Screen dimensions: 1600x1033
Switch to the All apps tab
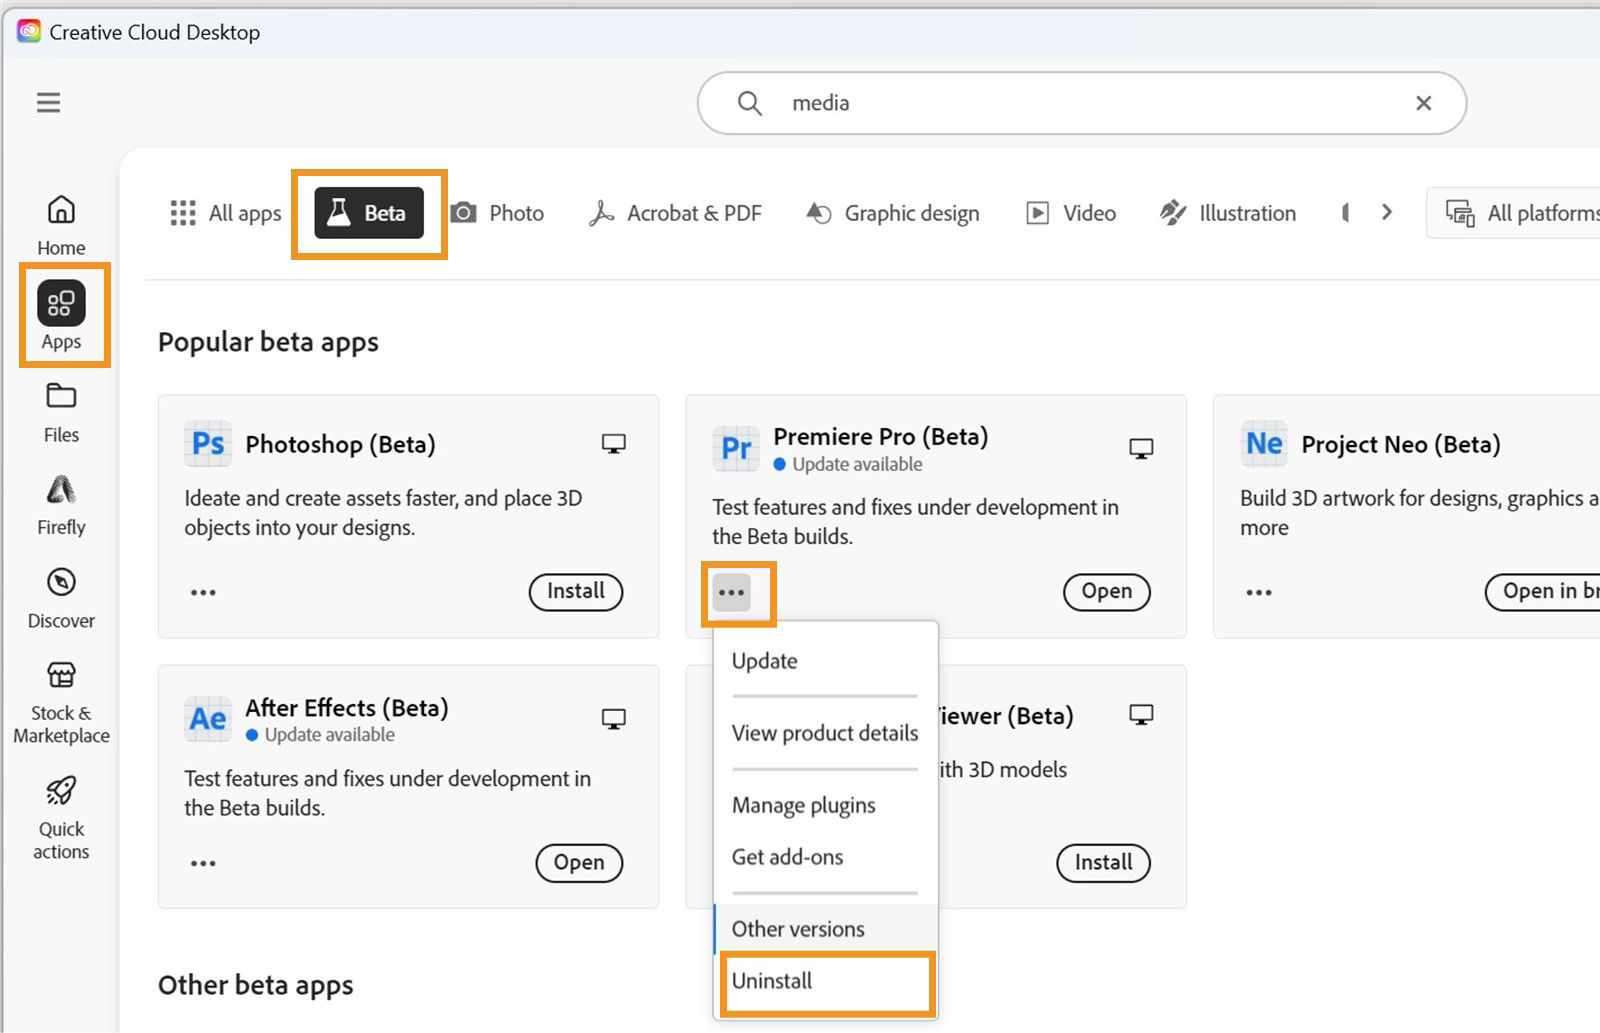226,213
